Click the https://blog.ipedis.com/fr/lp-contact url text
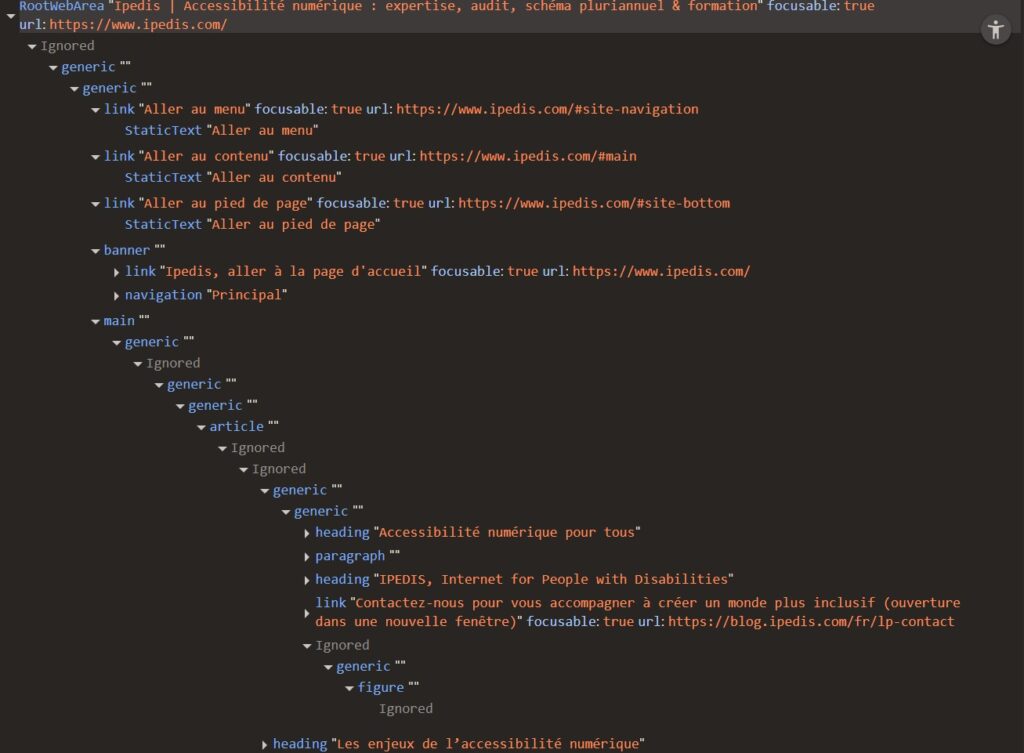The width and height of the screenshot is (1024, 753). (812, 621)
